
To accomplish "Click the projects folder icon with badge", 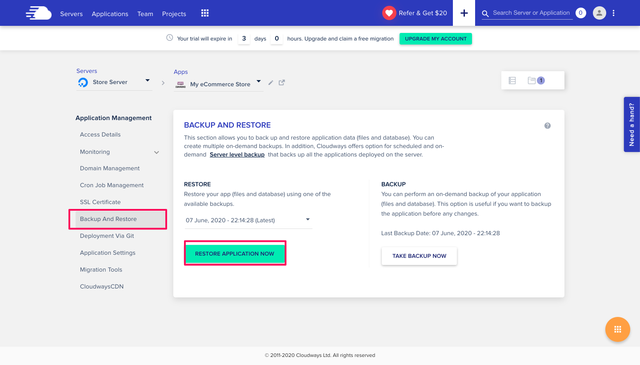I will 536,80.
